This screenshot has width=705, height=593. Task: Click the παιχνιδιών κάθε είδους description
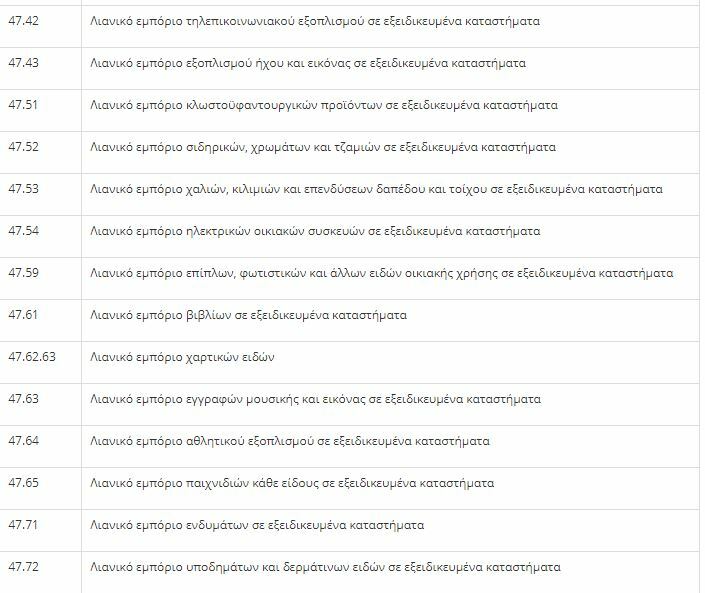292,483
